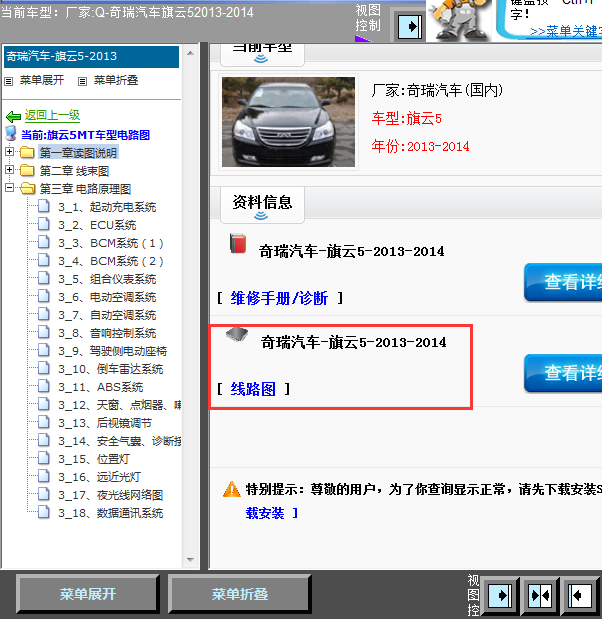Click the mechanic mascot icon
602x619 pixels.
point(460,20)
